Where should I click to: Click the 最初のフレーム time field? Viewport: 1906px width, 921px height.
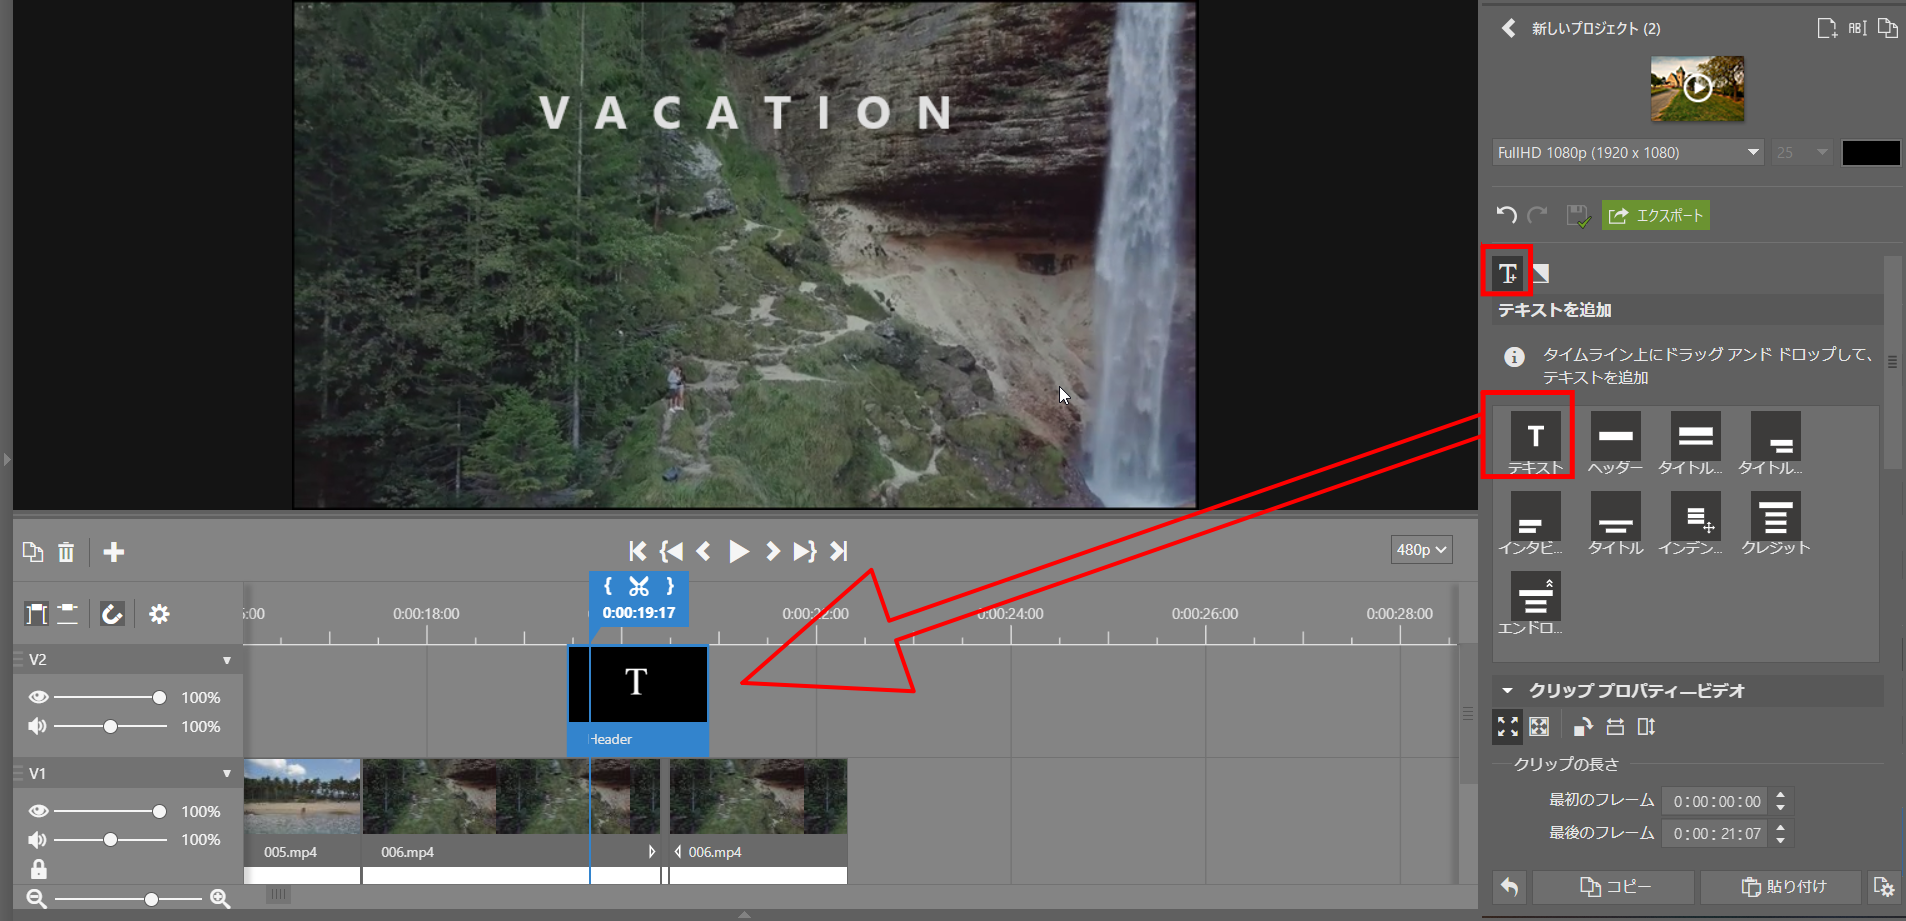pos(1716,801)
